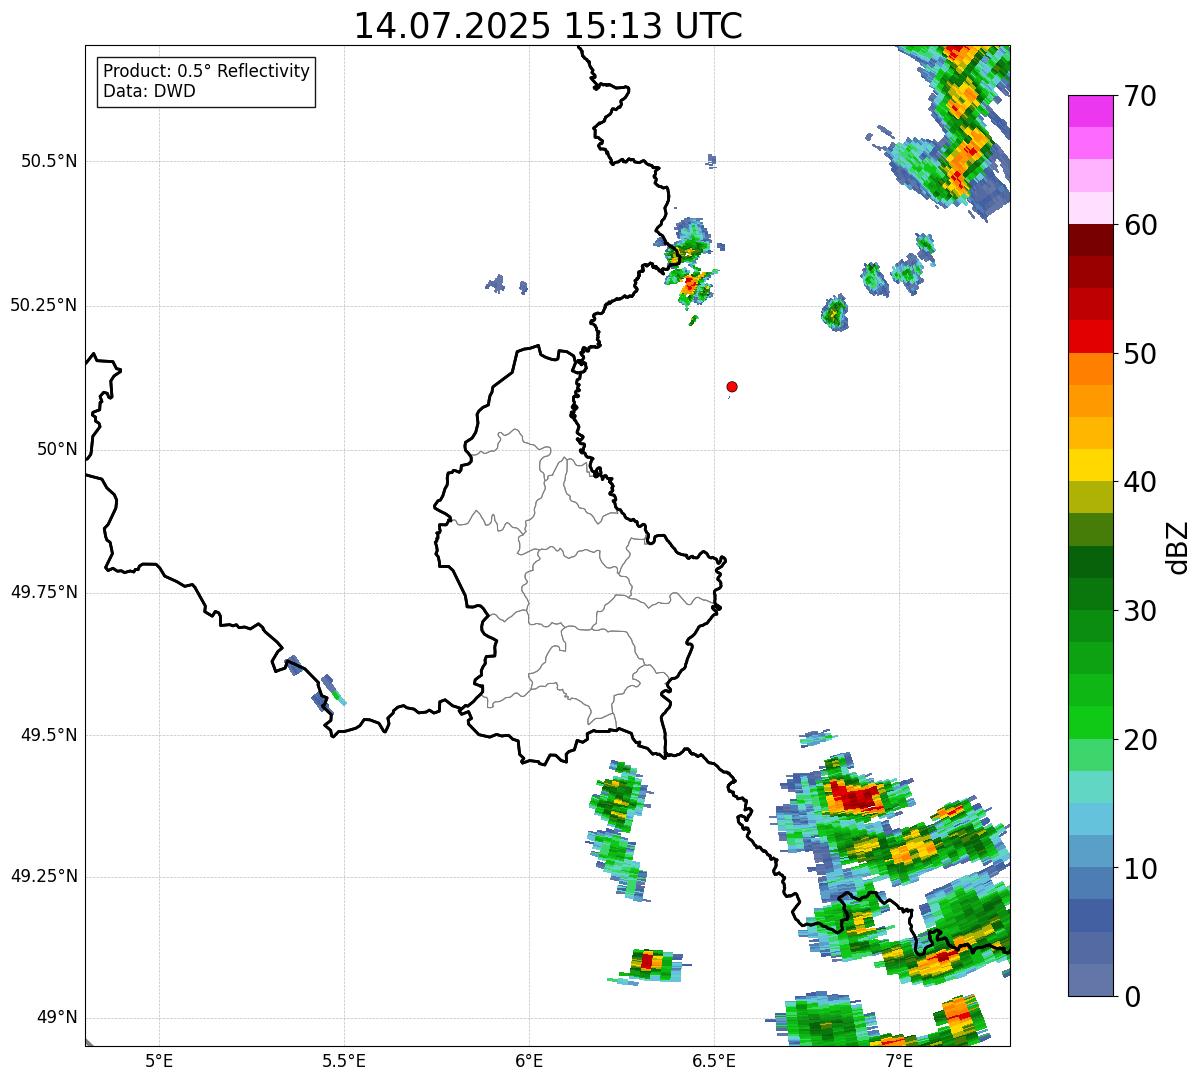The image size is (1202, 1081).
Task: Click the 7°E longitude label
Action: [899, 1060]
